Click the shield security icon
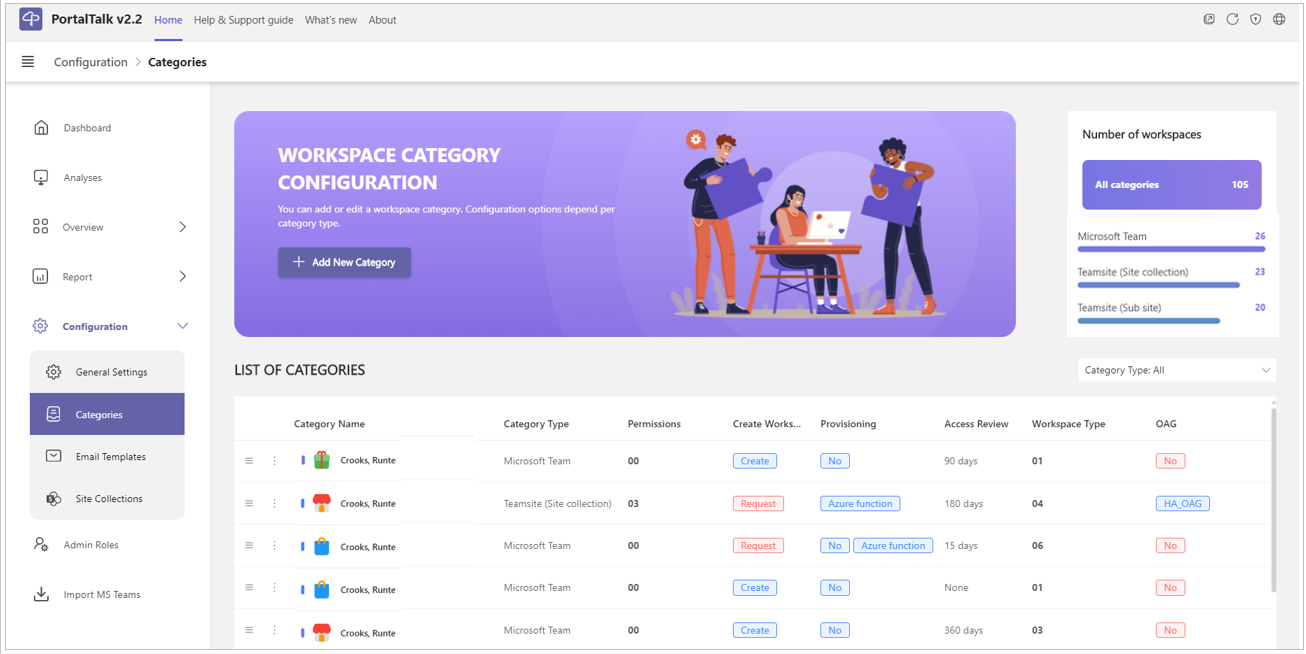Screen dimensions: 1306x654 1256,19
